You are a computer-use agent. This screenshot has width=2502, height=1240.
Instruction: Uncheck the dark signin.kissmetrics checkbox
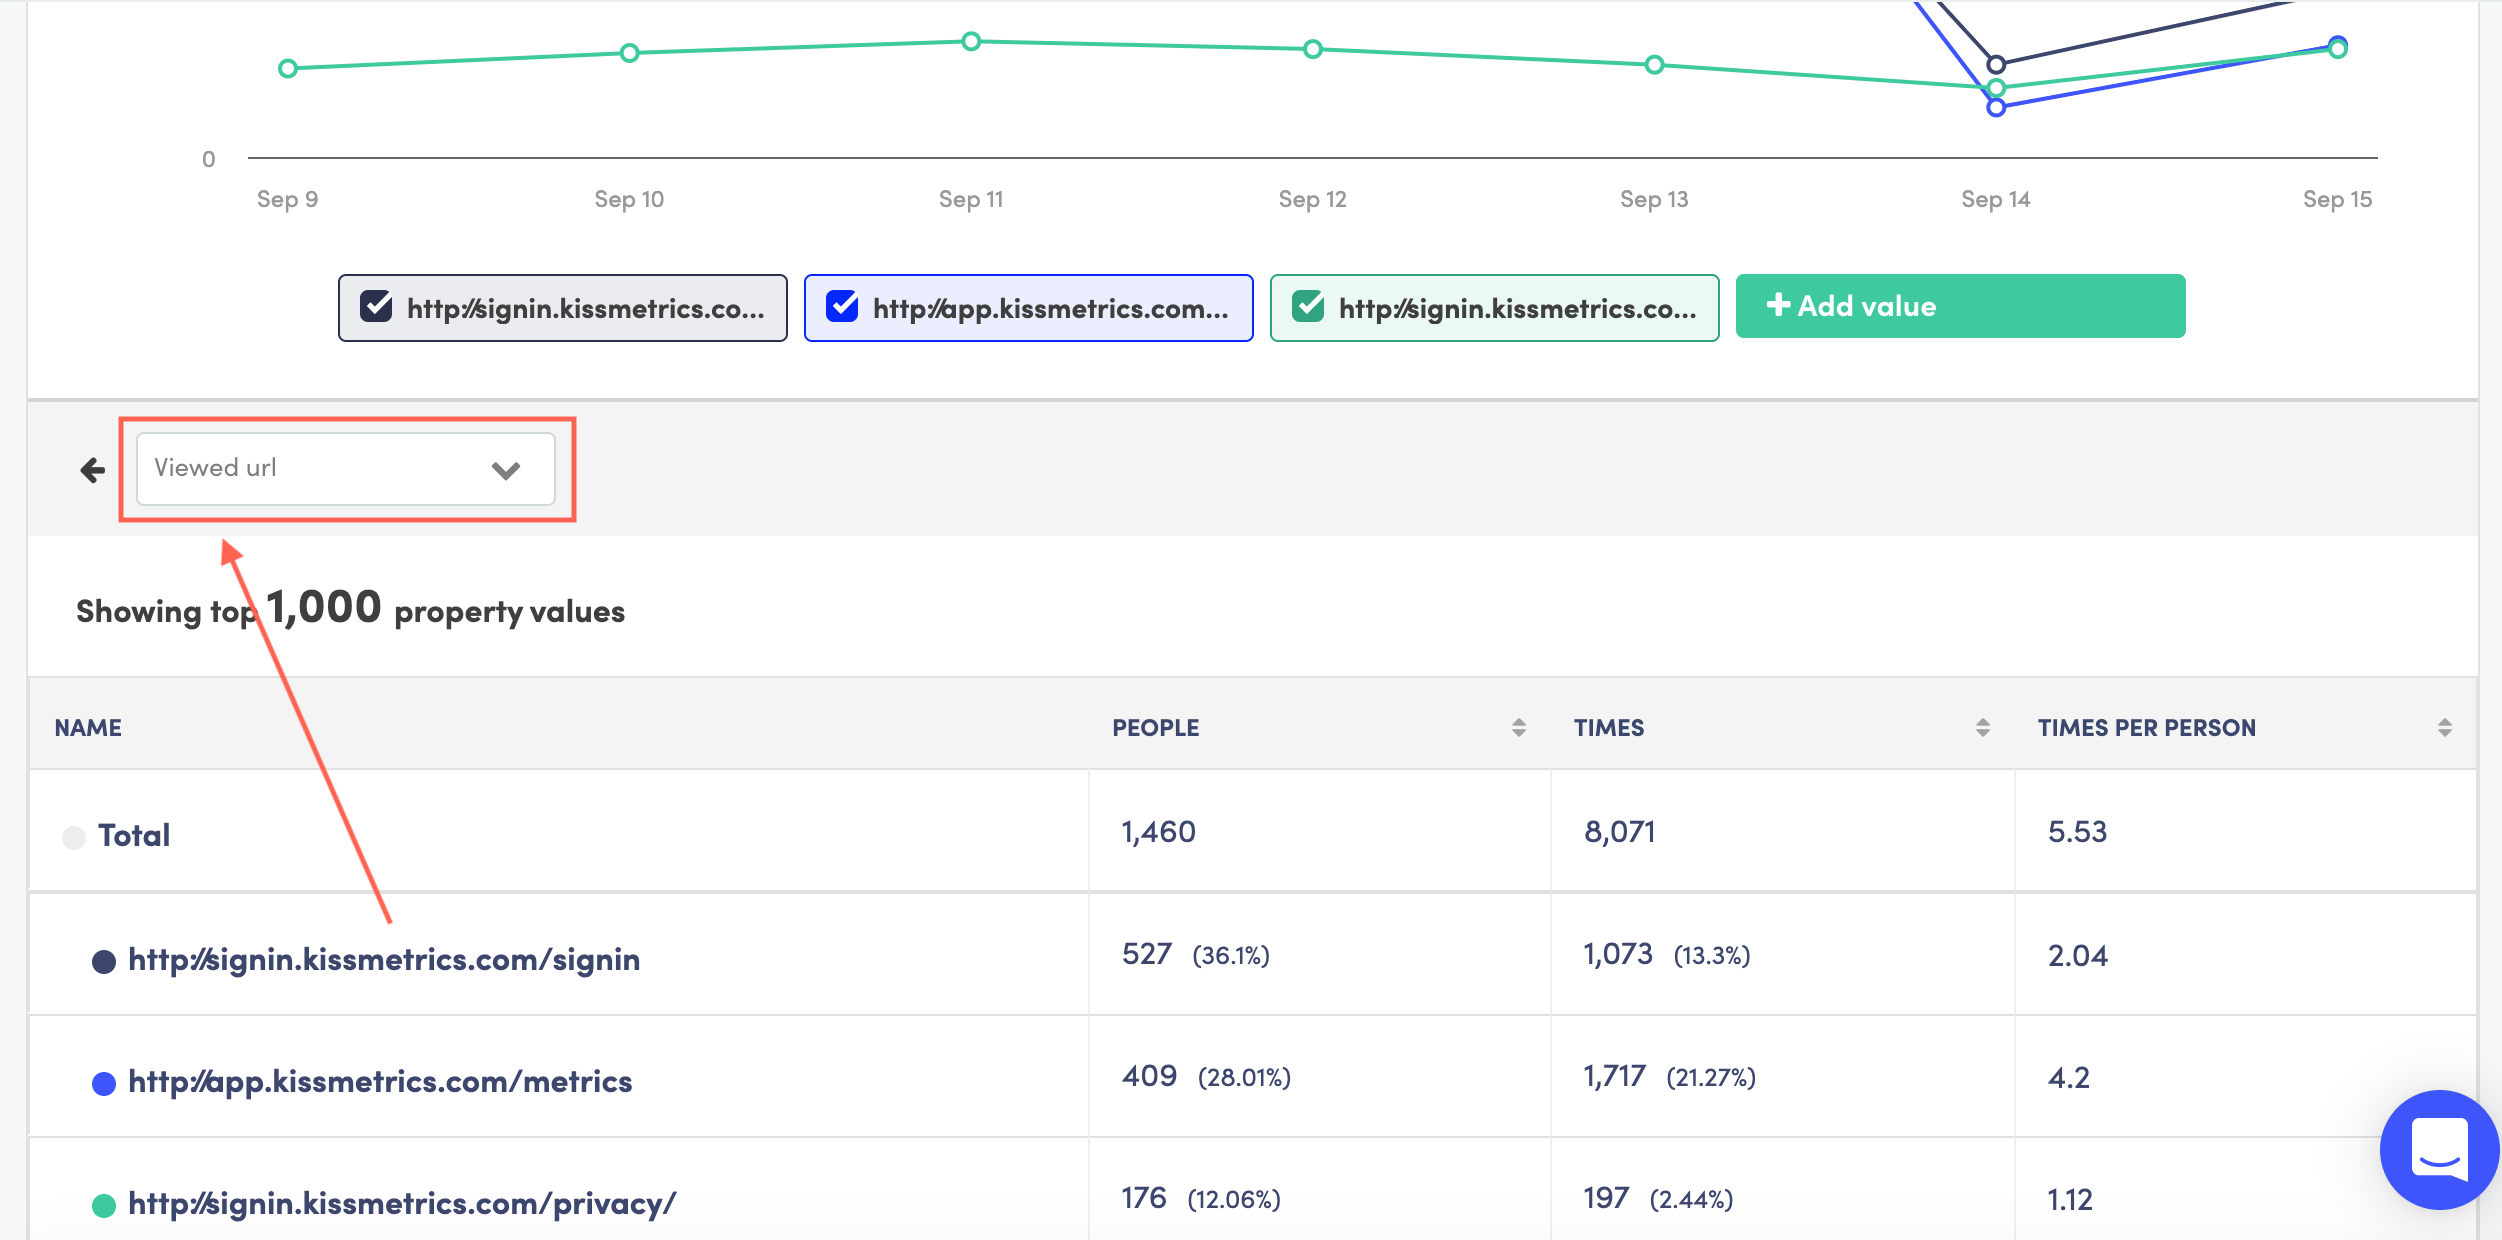click(x=376, y=307)
